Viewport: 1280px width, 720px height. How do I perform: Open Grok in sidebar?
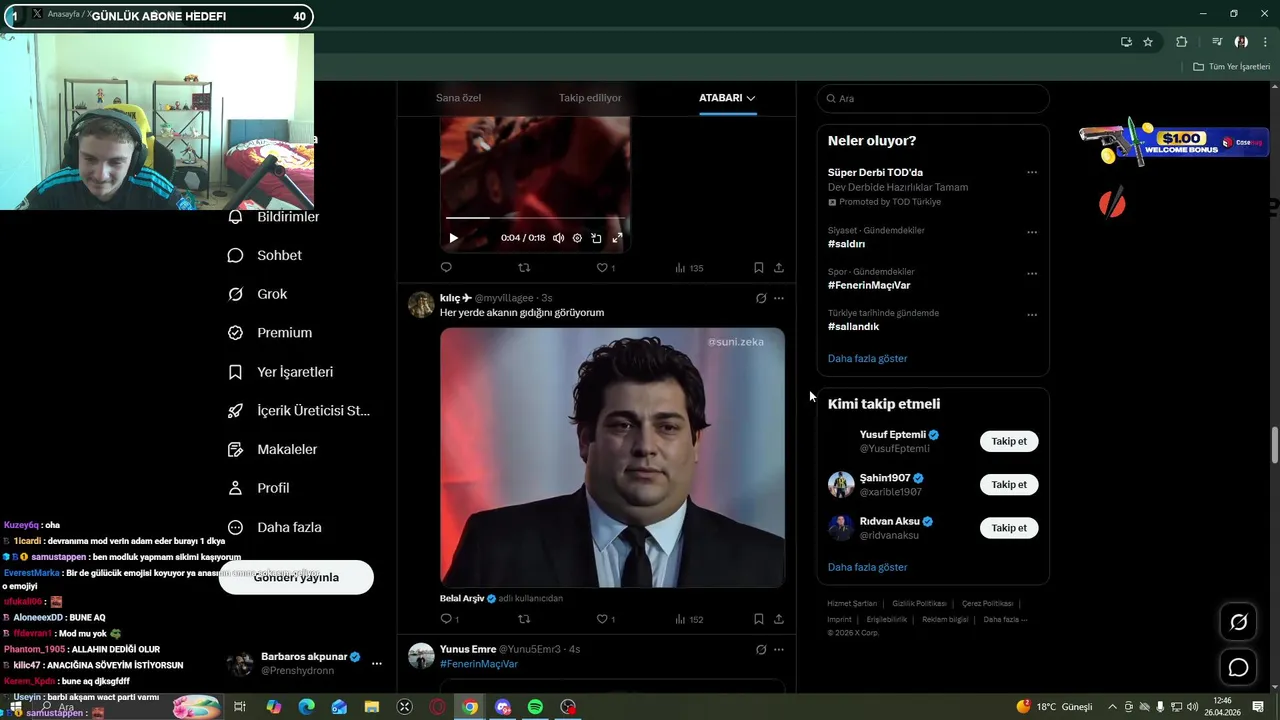tap(258, 294)
